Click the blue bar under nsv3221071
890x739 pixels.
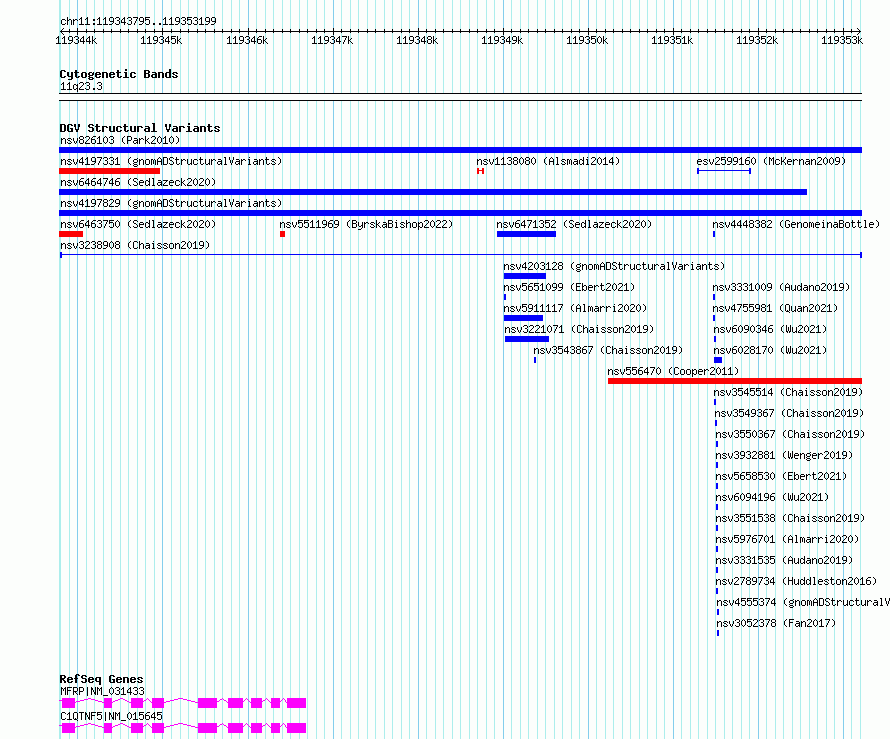click(x=527, y=339)
